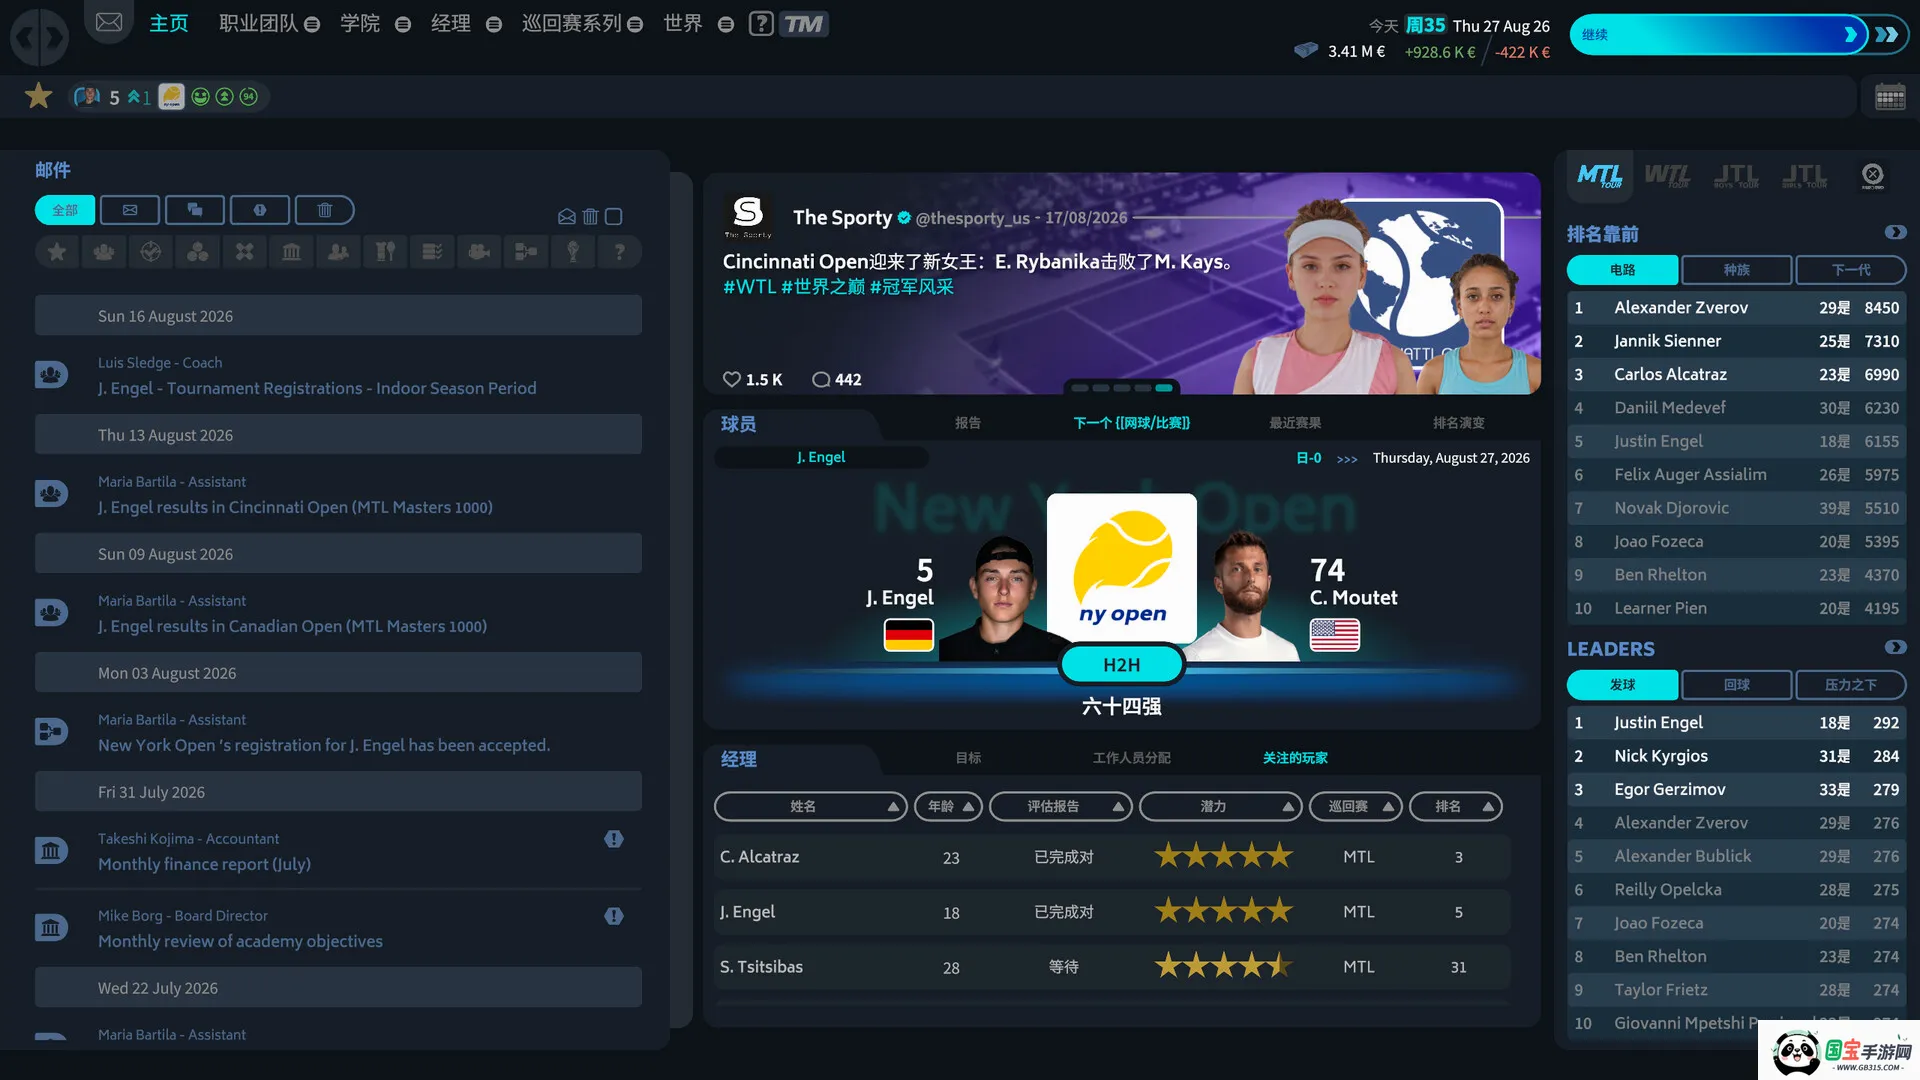Open the 工作人员分配 tab
Viewport: 1920px width, 1080px height.
pyautogui.click(x=1131, y=758)
